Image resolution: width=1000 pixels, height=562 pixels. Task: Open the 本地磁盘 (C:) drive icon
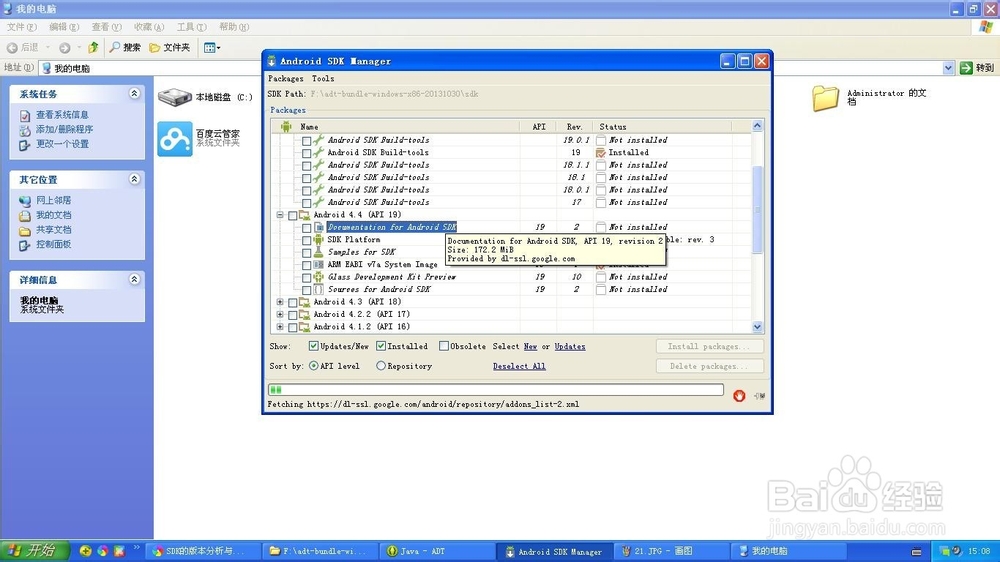point(175,97)
